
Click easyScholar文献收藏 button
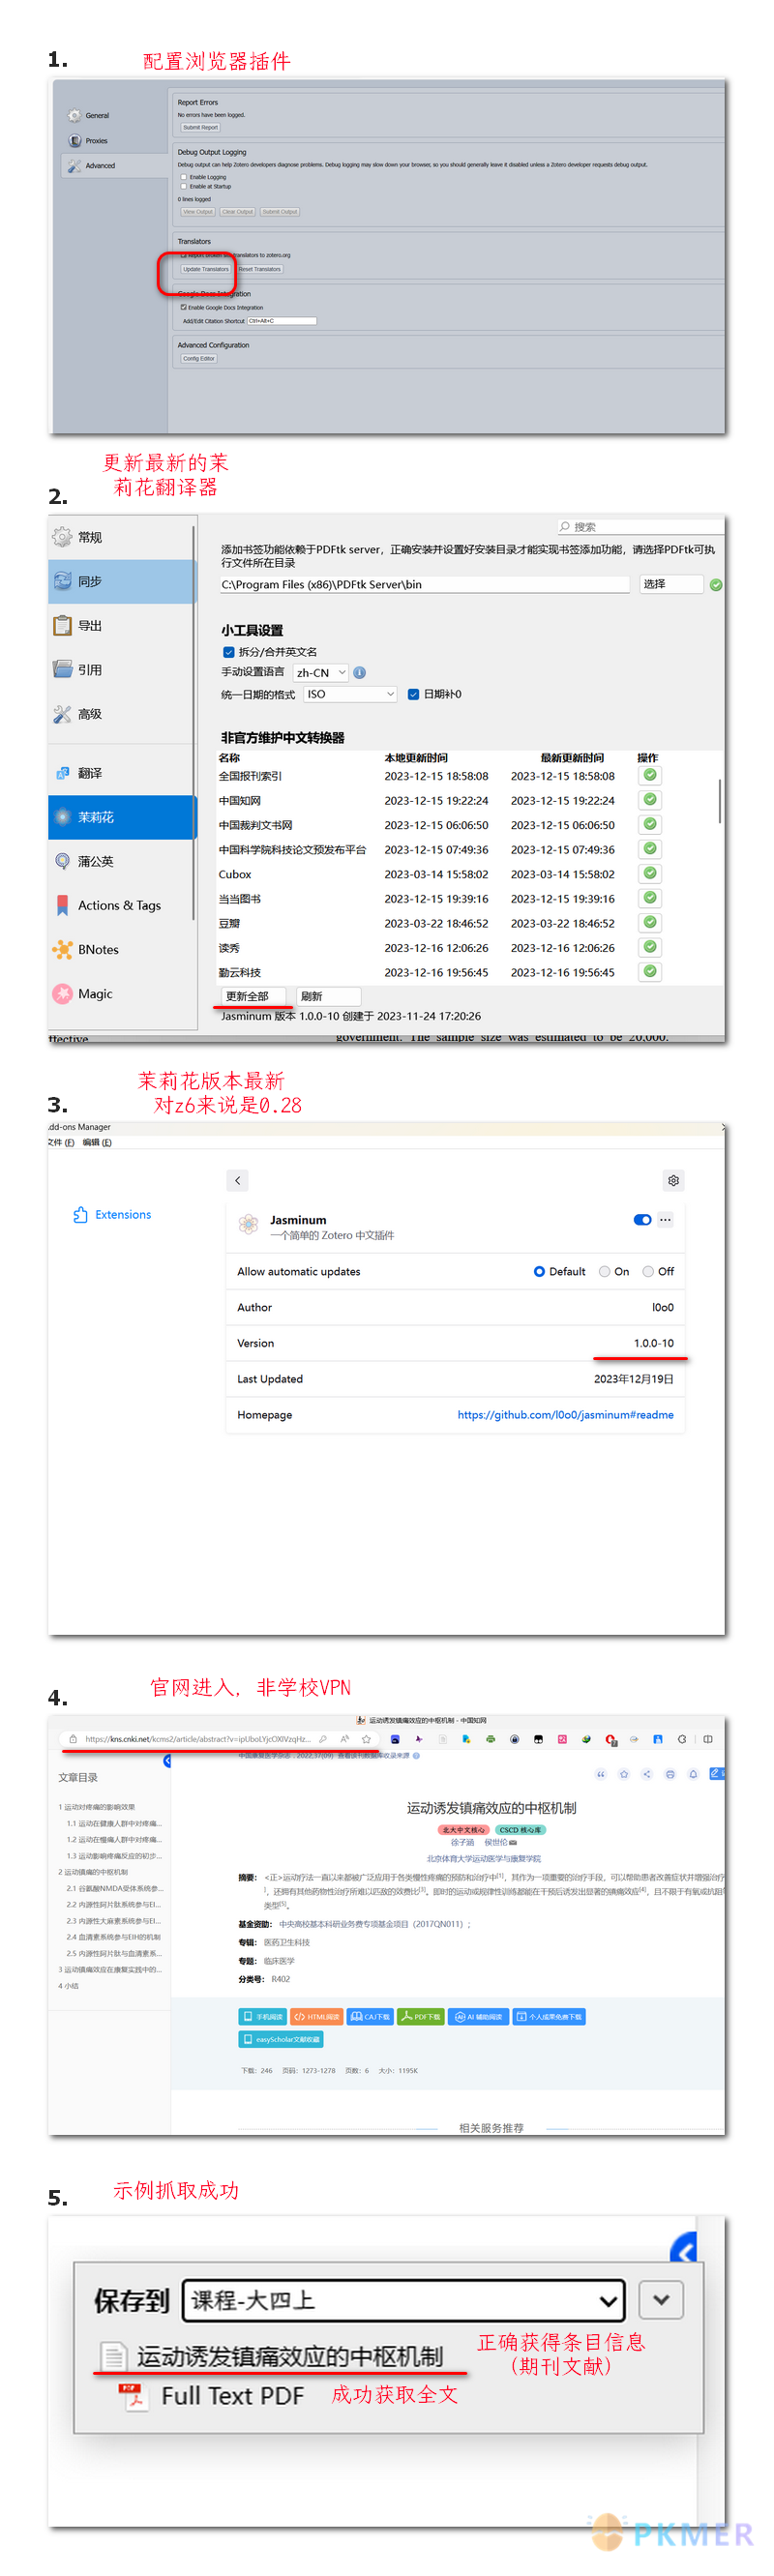pos(281,2039)
